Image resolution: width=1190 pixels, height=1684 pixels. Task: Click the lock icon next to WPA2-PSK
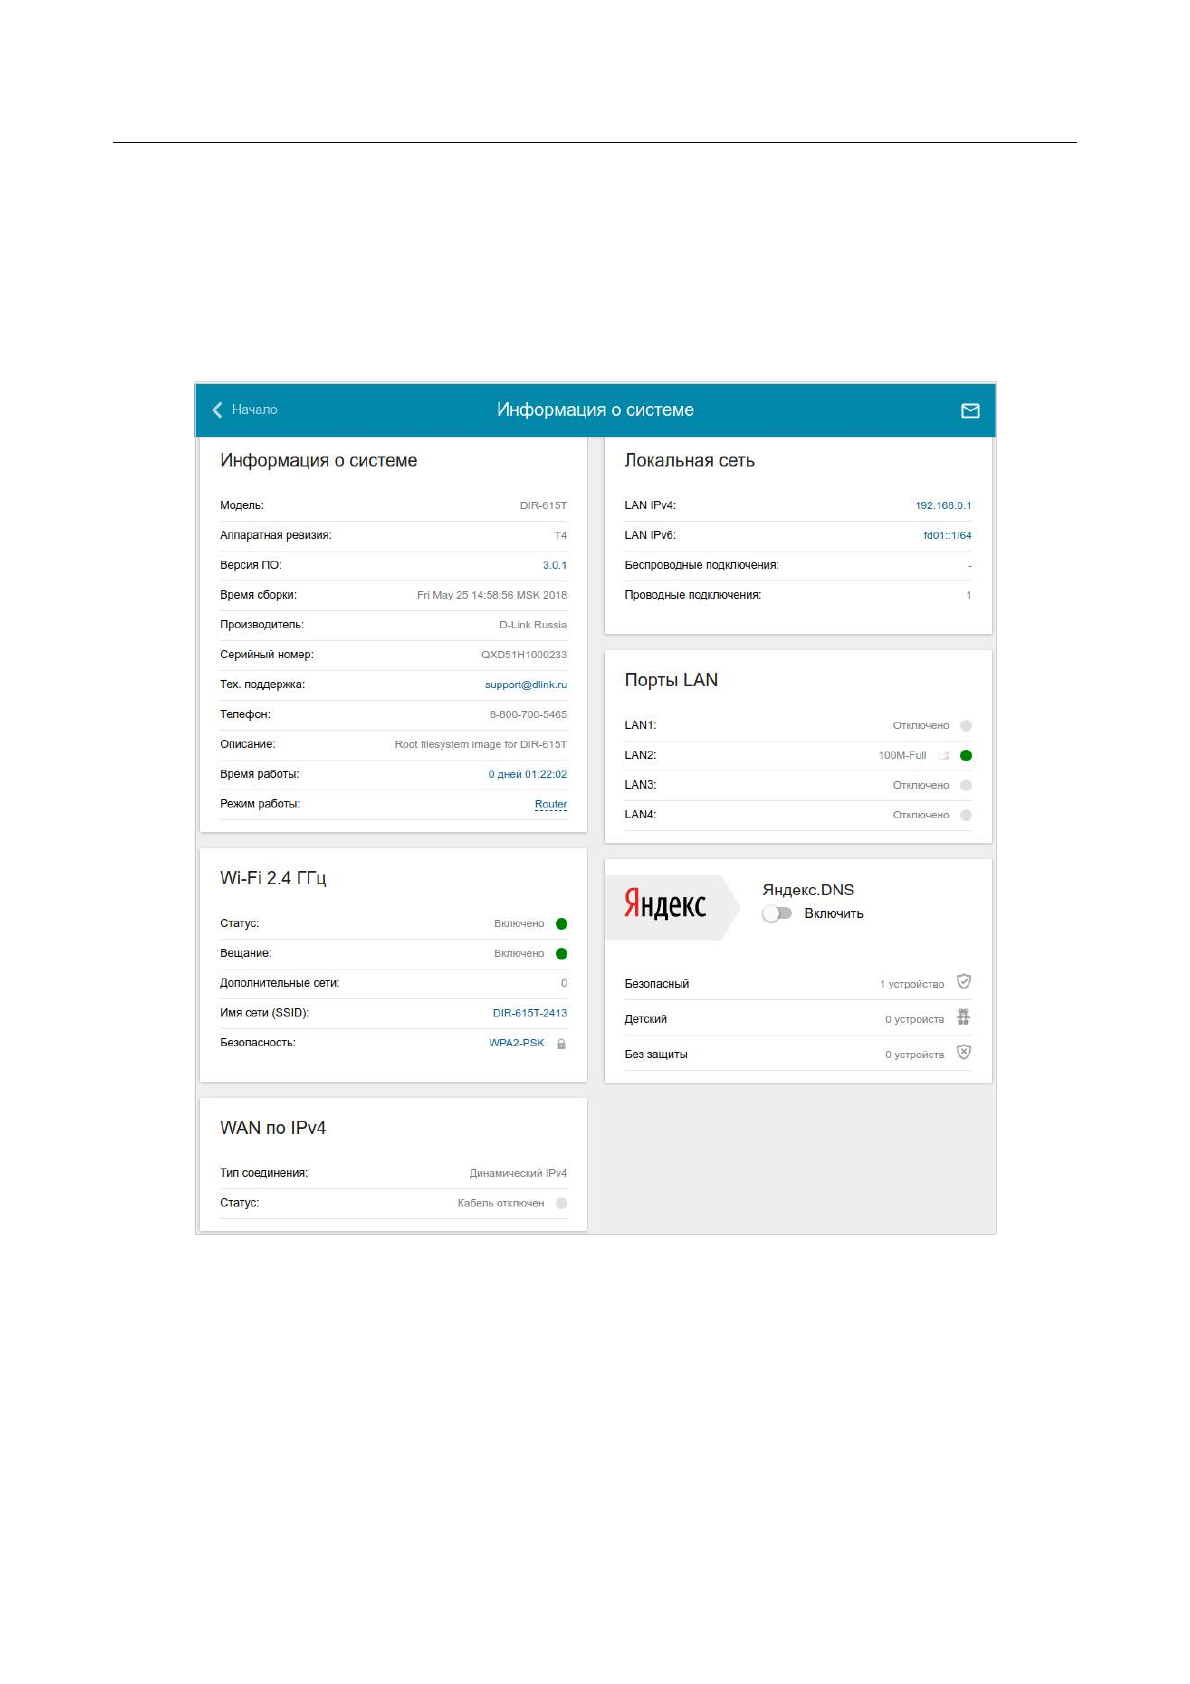[561, 1043]
